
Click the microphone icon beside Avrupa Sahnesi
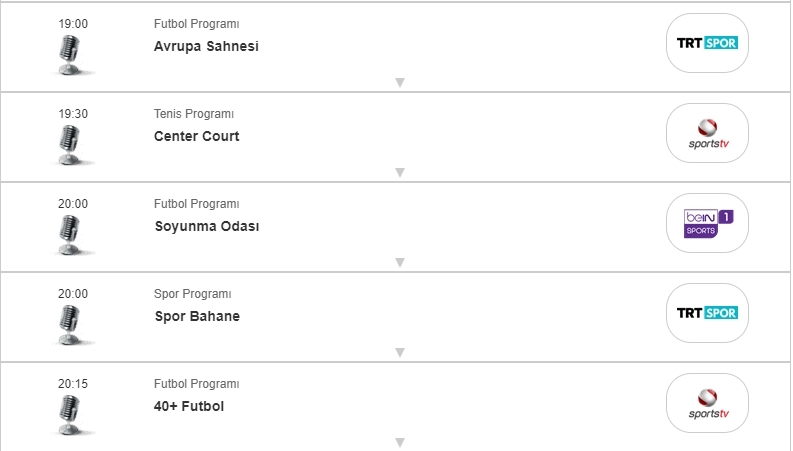click(x=69, y=55)
